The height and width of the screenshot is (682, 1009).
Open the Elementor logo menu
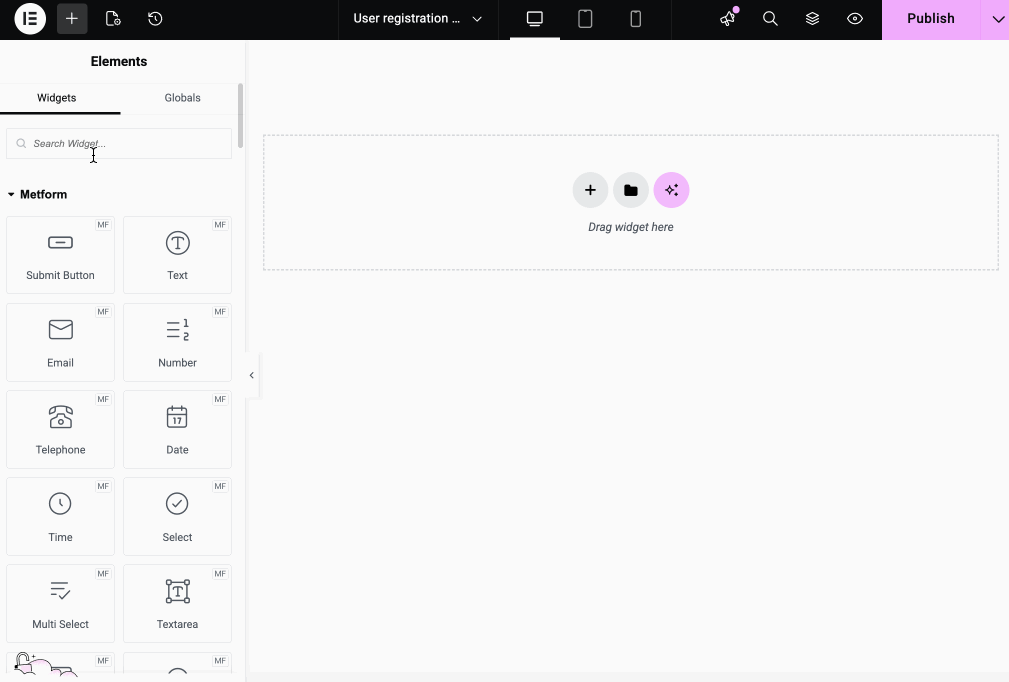(29, 19)
